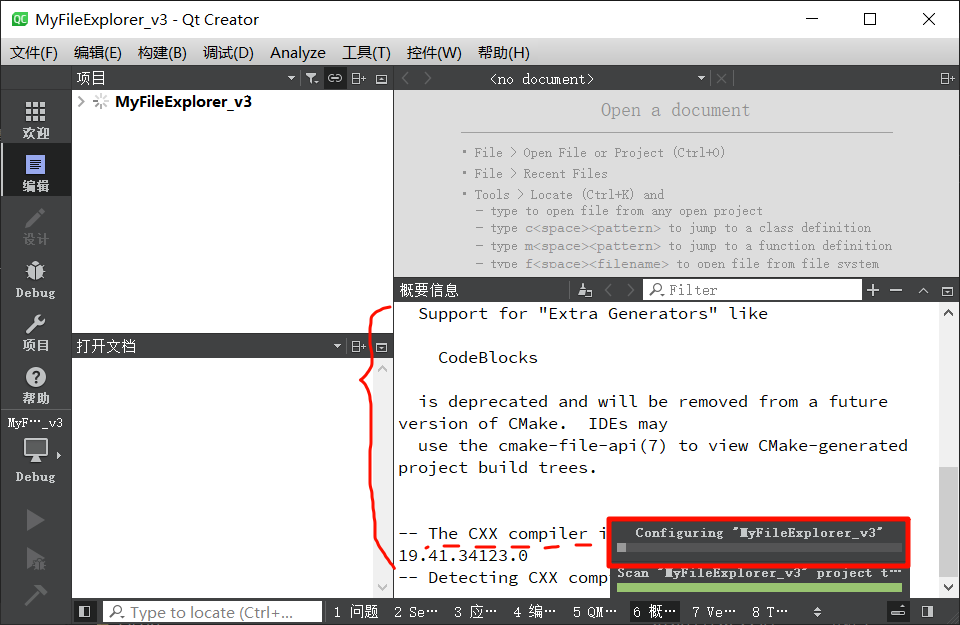Image resolution: width=960 pixels, height=625 pixels.
Task: Open the 构建(B) menu
Action: (162, 53)
